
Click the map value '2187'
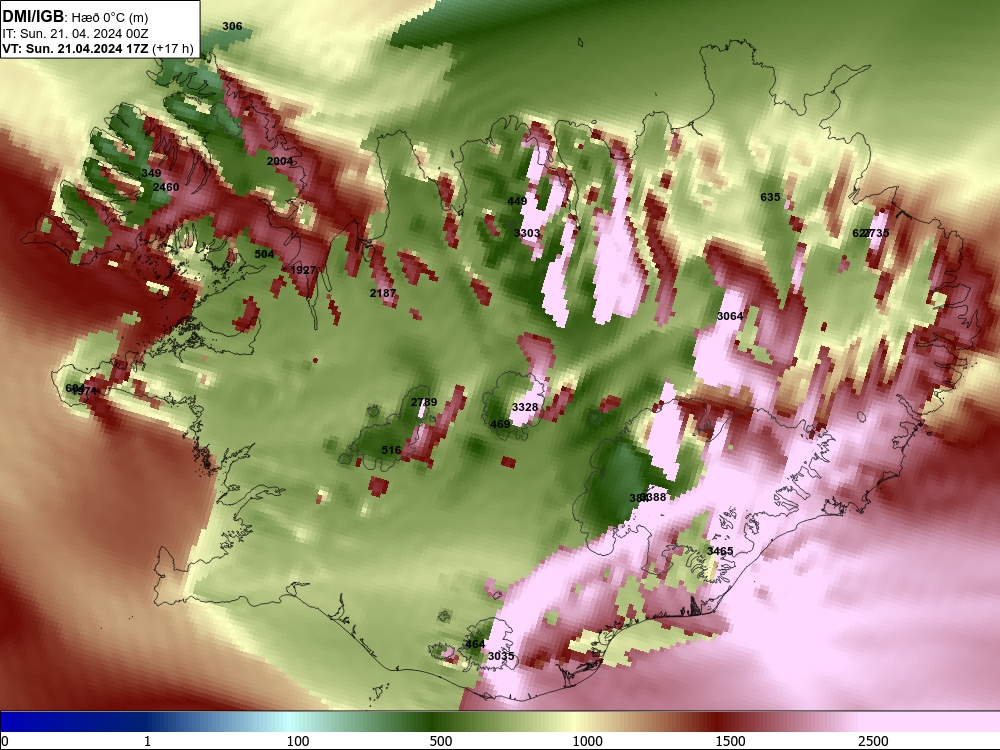pos(383,293)
